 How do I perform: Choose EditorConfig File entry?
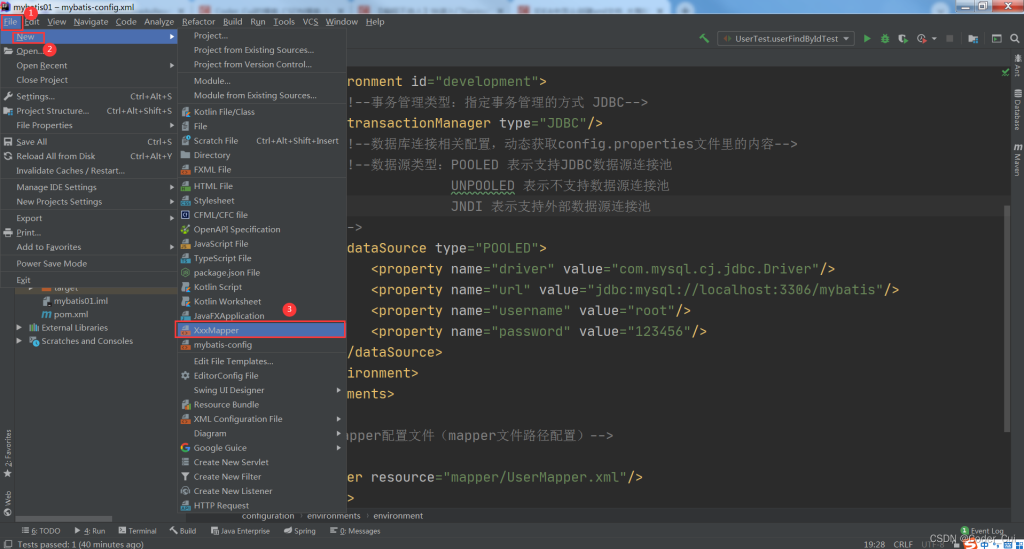point(261,375)
